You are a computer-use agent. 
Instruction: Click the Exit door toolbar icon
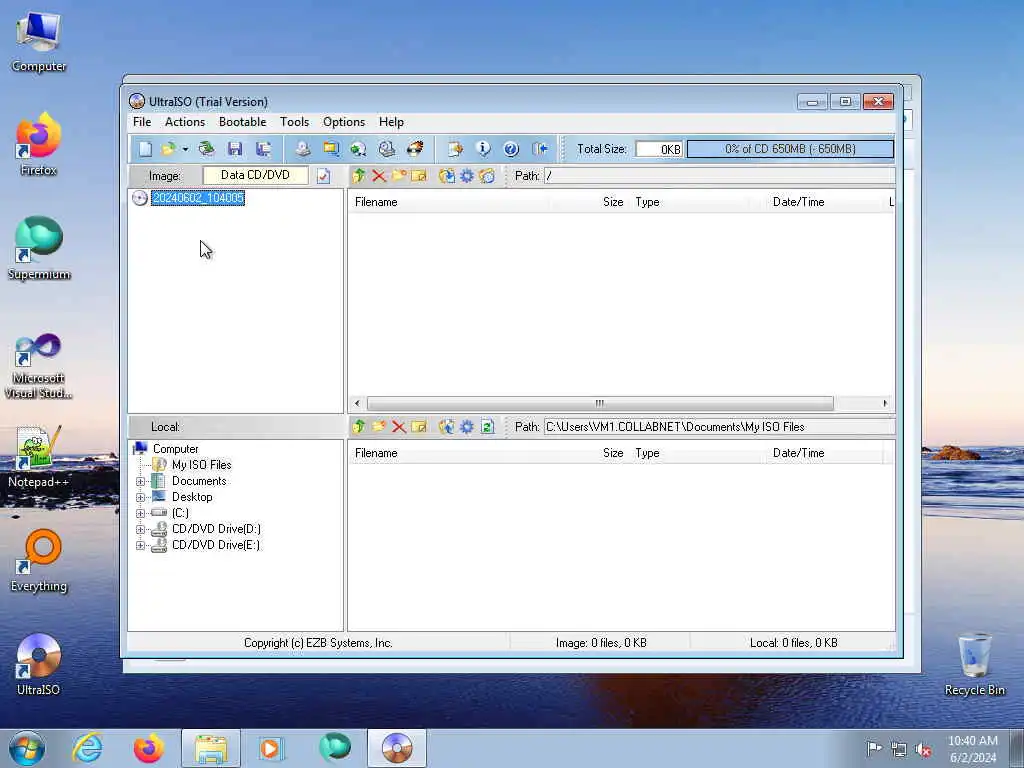click(539, 149)
